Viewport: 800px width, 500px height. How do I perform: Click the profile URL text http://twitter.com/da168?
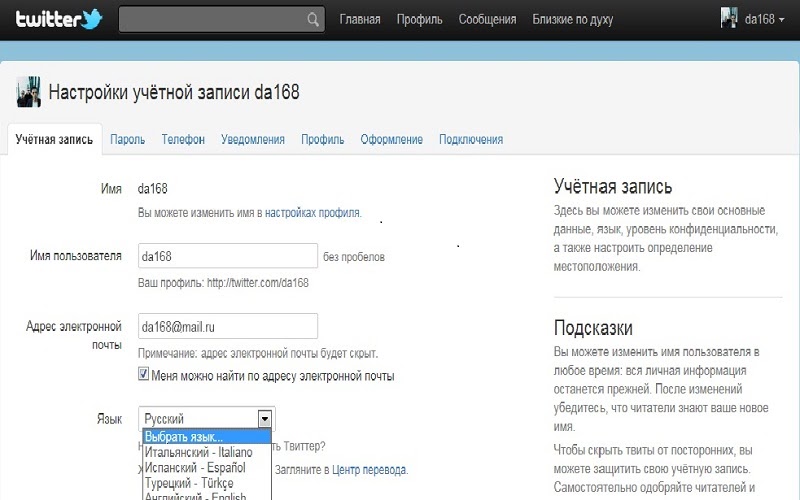tap(258, 283)
